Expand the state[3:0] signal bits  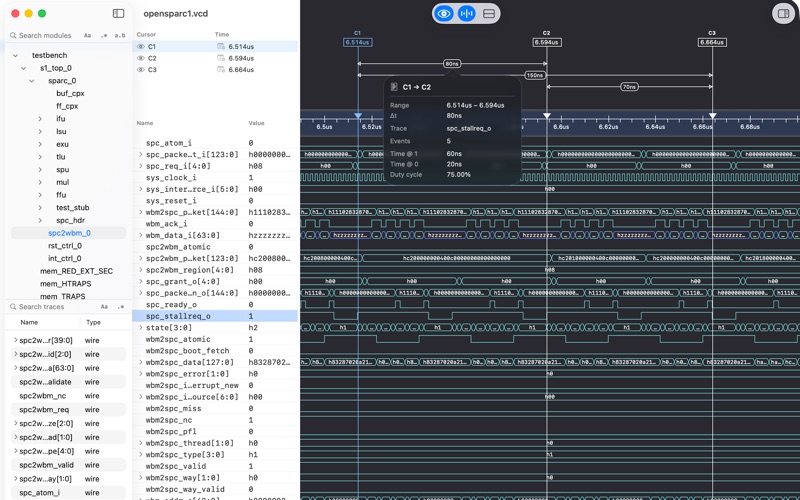pyautogui.click(x=140, y=328)
